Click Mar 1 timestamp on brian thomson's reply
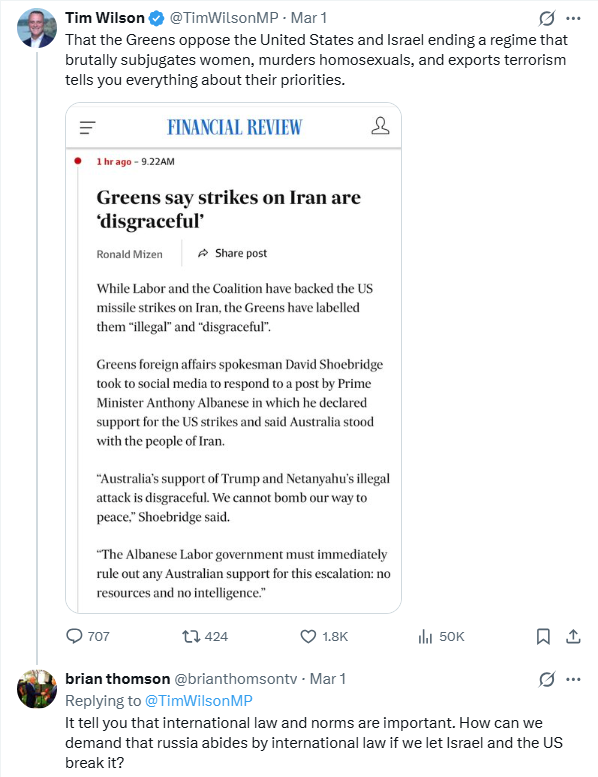598x777 pixels. pyautogui.click(x=327, y=679)
